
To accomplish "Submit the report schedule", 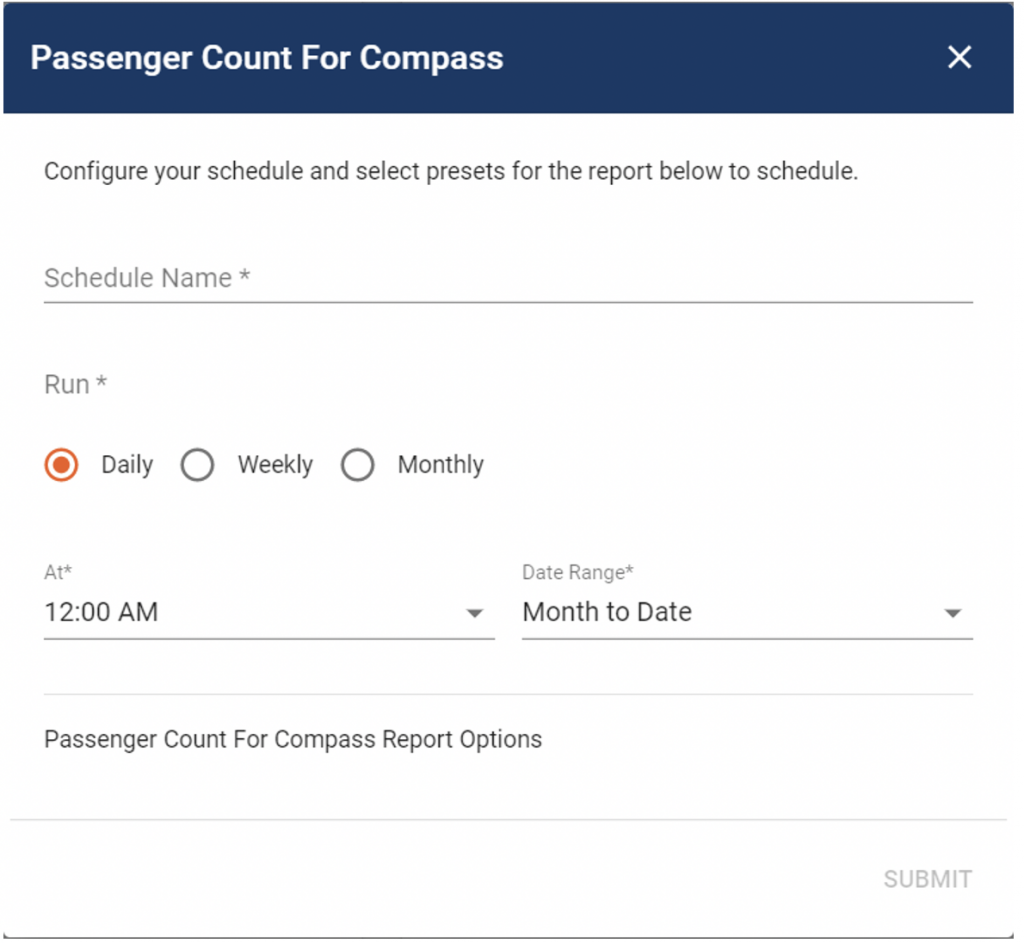I will click(926, 879).
